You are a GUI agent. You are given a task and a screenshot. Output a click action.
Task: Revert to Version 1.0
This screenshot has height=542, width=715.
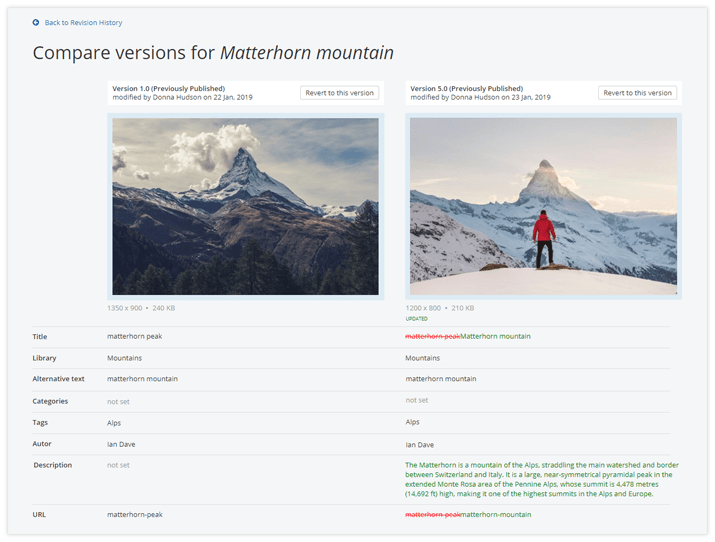pos(339,93)
